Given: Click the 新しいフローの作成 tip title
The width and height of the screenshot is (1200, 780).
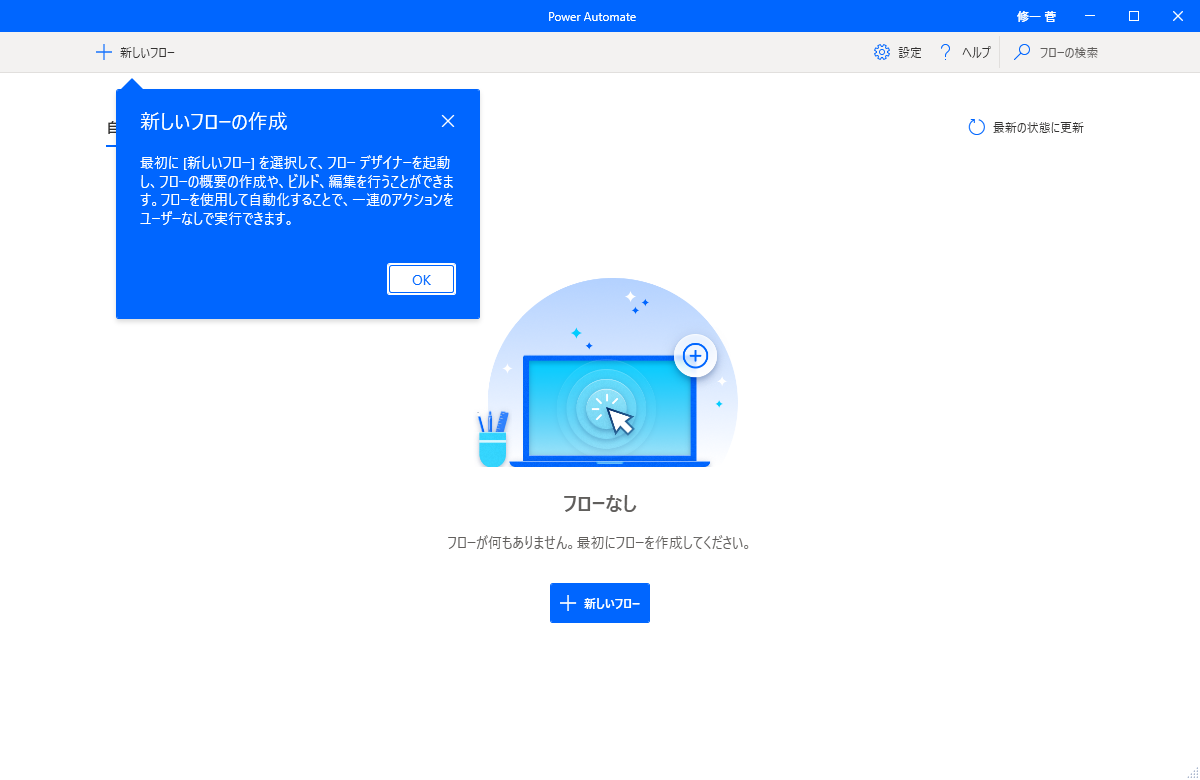Looking at the screenshot, I should coord(214,122).
